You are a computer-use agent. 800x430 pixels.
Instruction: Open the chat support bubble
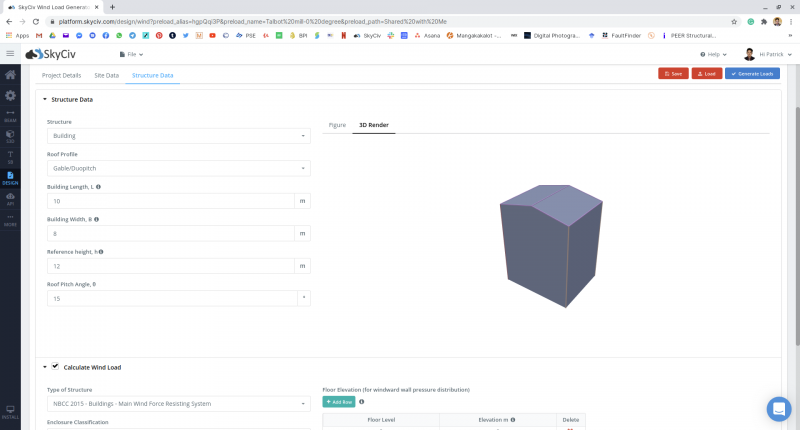[779, 408]
